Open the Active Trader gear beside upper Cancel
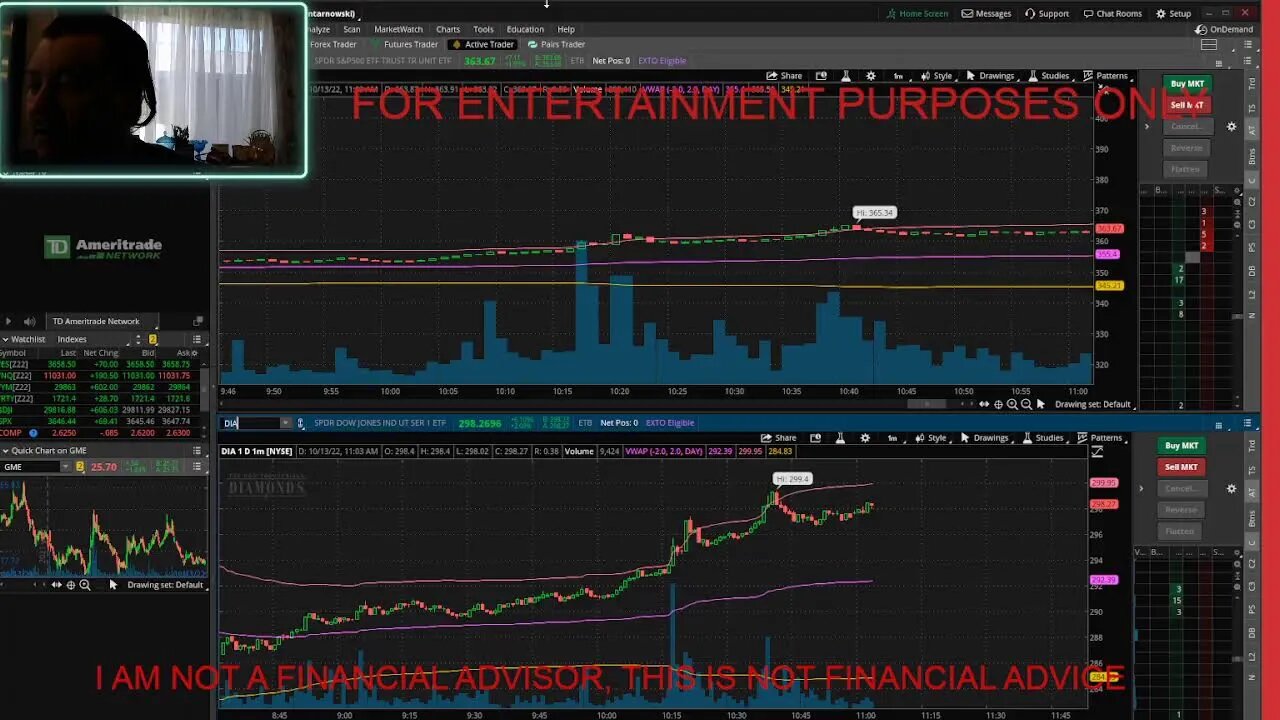Image resolution: width=1280 pixels, height=720 pixels. point(1232,127)
